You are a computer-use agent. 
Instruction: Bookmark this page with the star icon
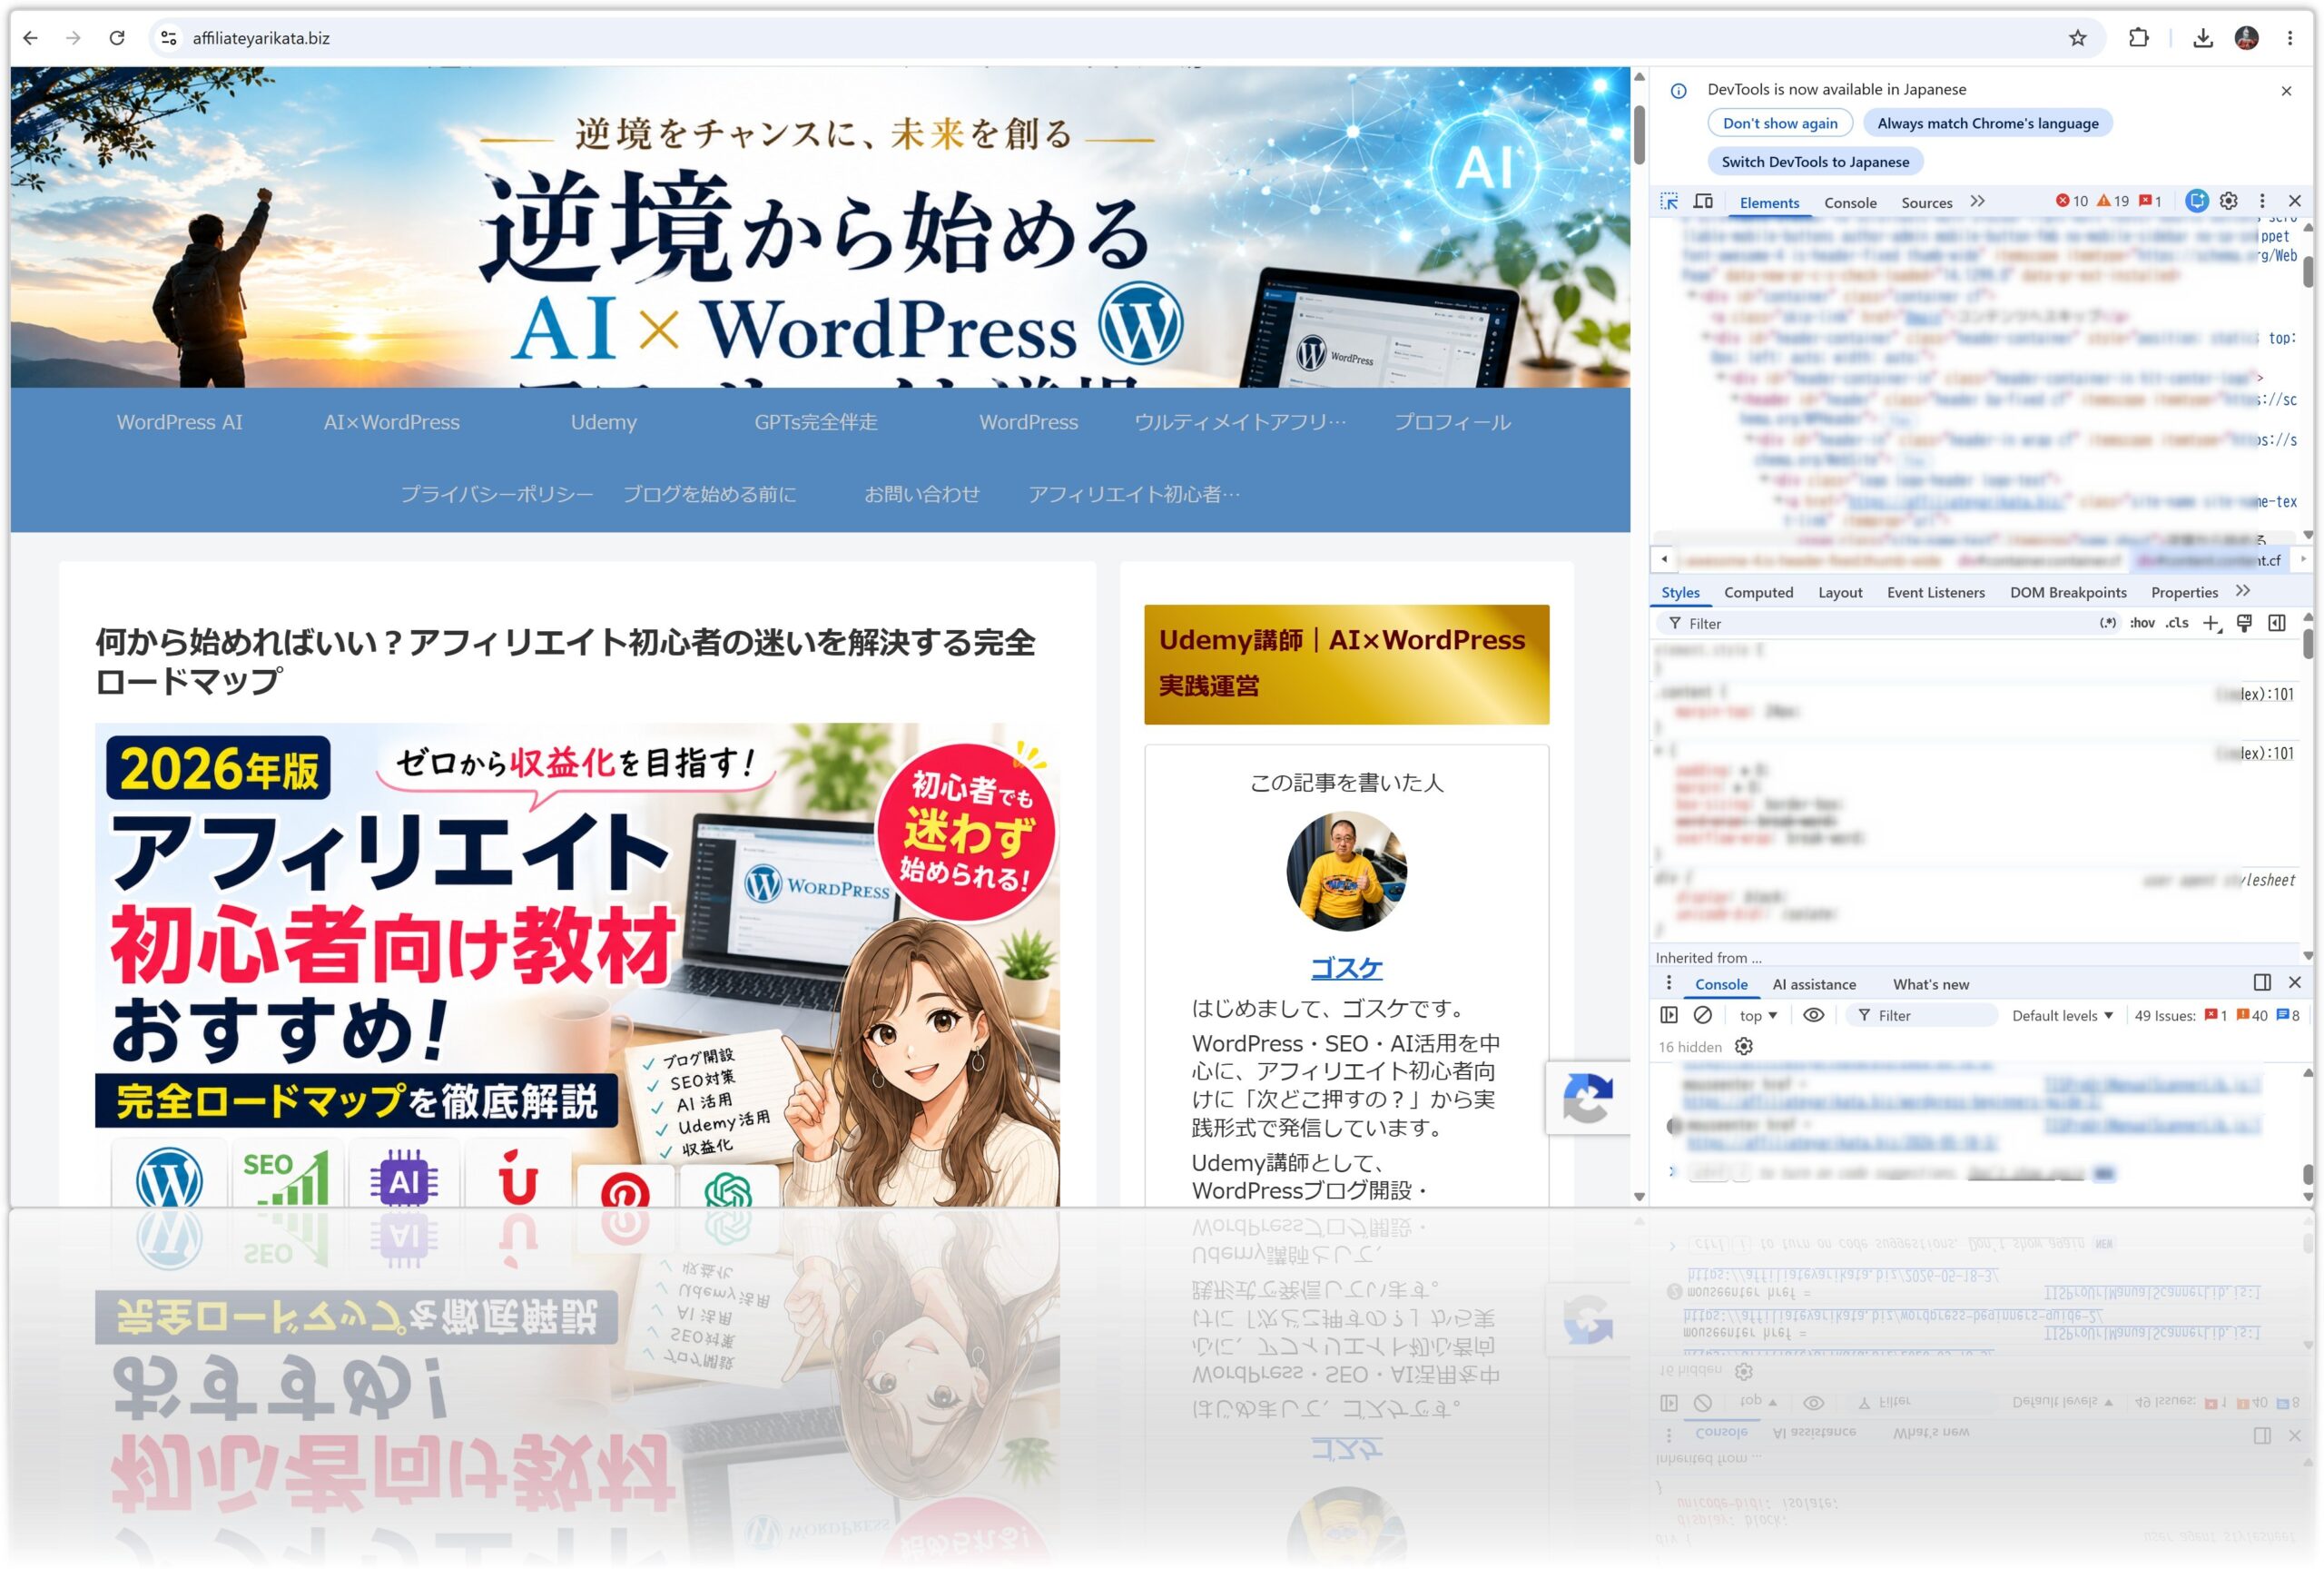pyautogui.click(x=2077, y=38)
